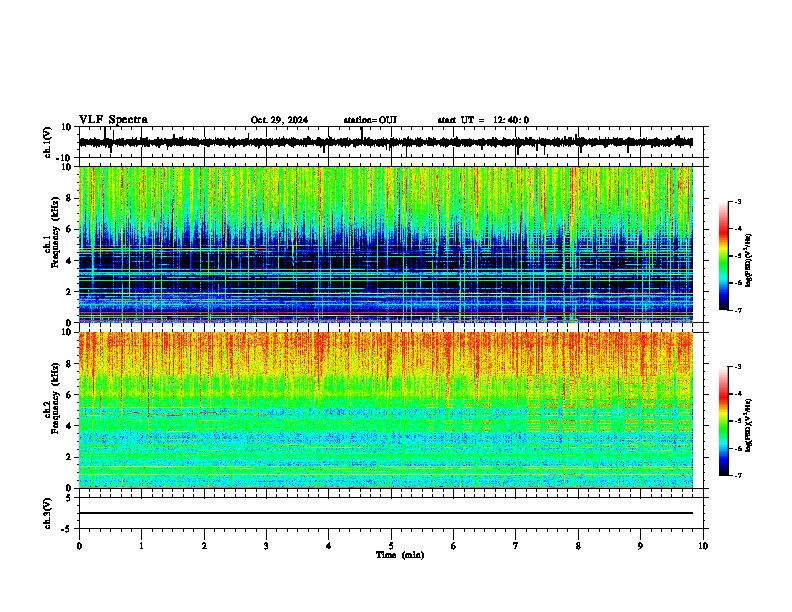Click the "8" tick on the time axis
The width and height of the screenshot is (792, 612).
tap(578, 546)
